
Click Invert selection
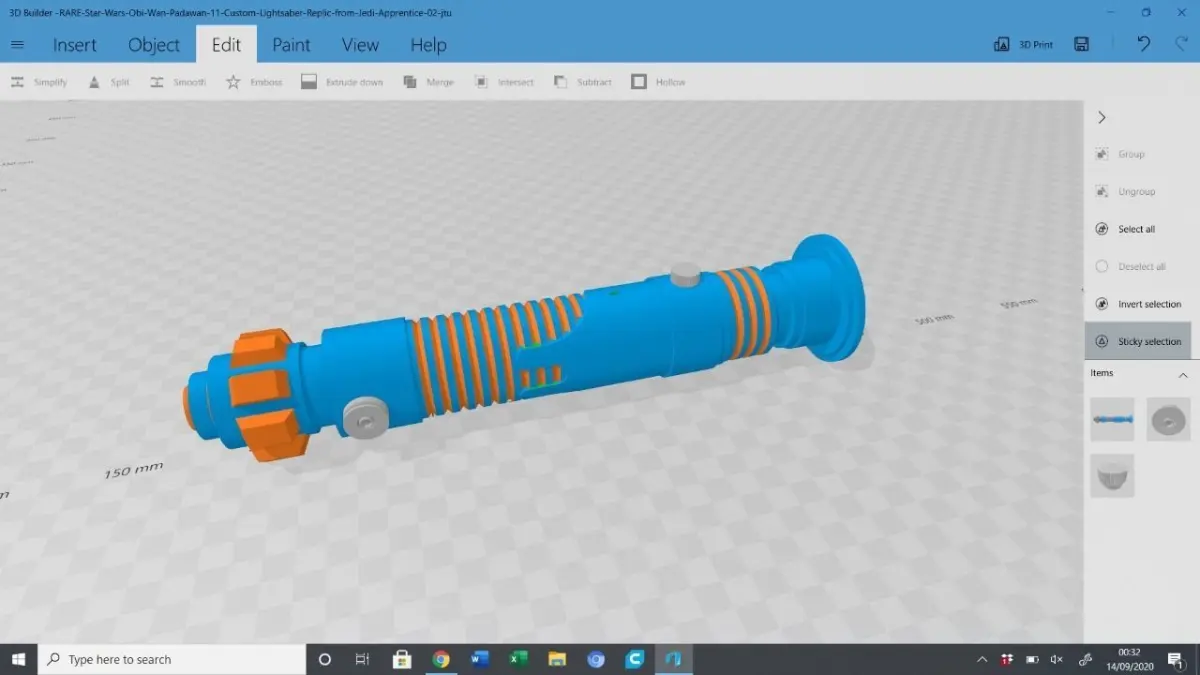[1137, 304]
